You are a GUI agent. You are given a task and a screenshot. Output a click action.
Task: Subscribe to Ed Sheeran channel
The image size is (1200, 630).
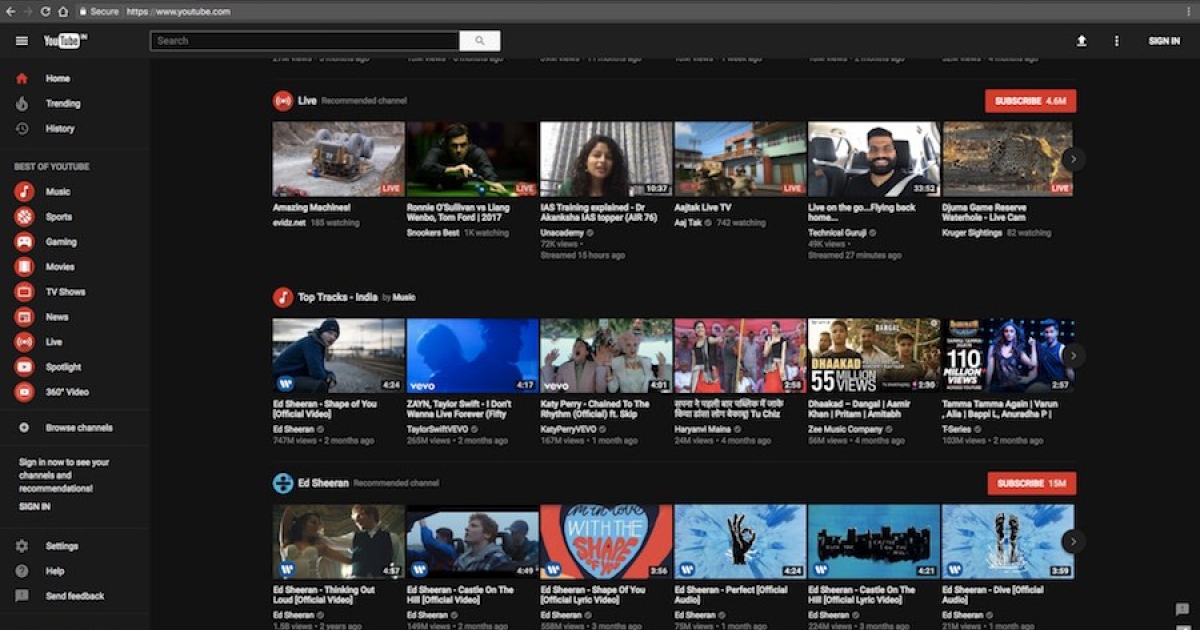pyautogui.click(x=1032, y=483)
